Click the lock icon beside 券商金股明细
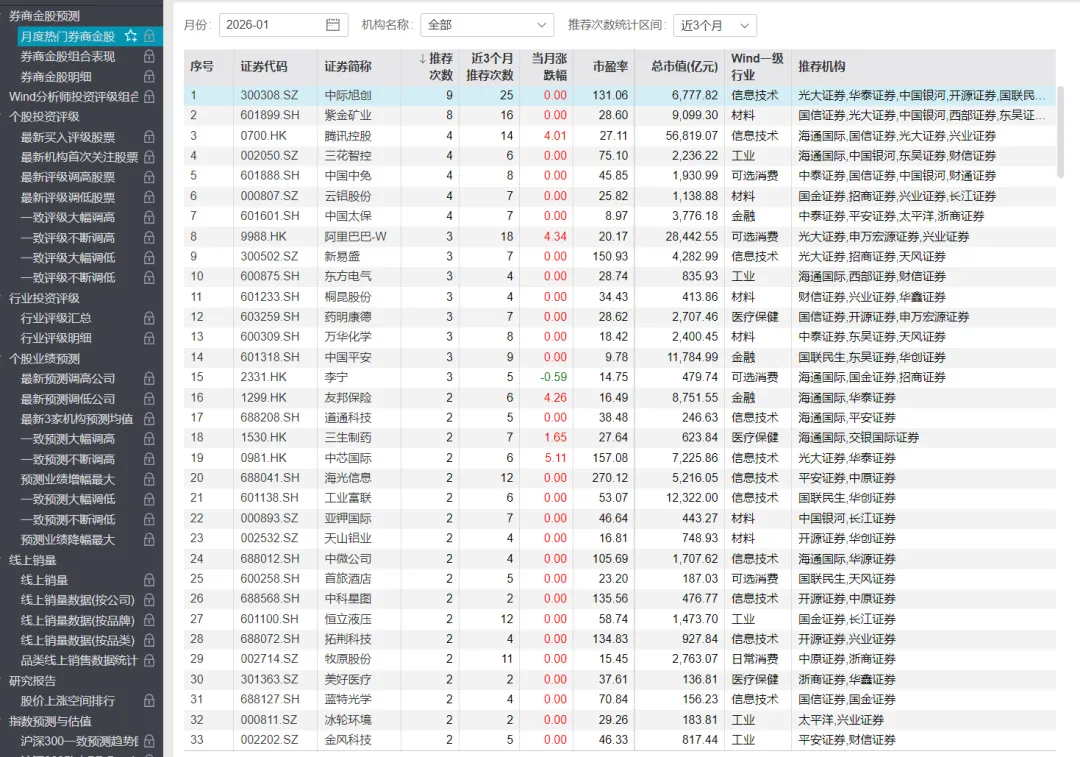This screenshot has height=757, width=1080. 149,76
